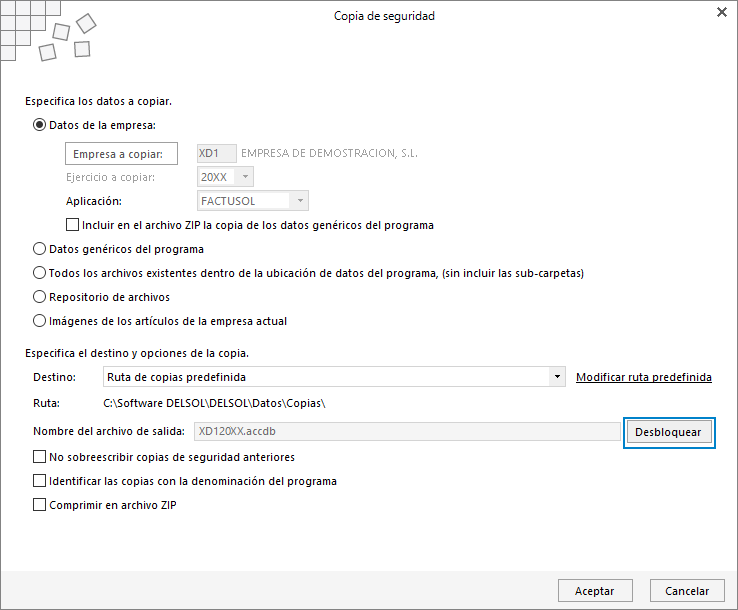
Task: Close the Copia de seguridad dialog
Action: 722,12
